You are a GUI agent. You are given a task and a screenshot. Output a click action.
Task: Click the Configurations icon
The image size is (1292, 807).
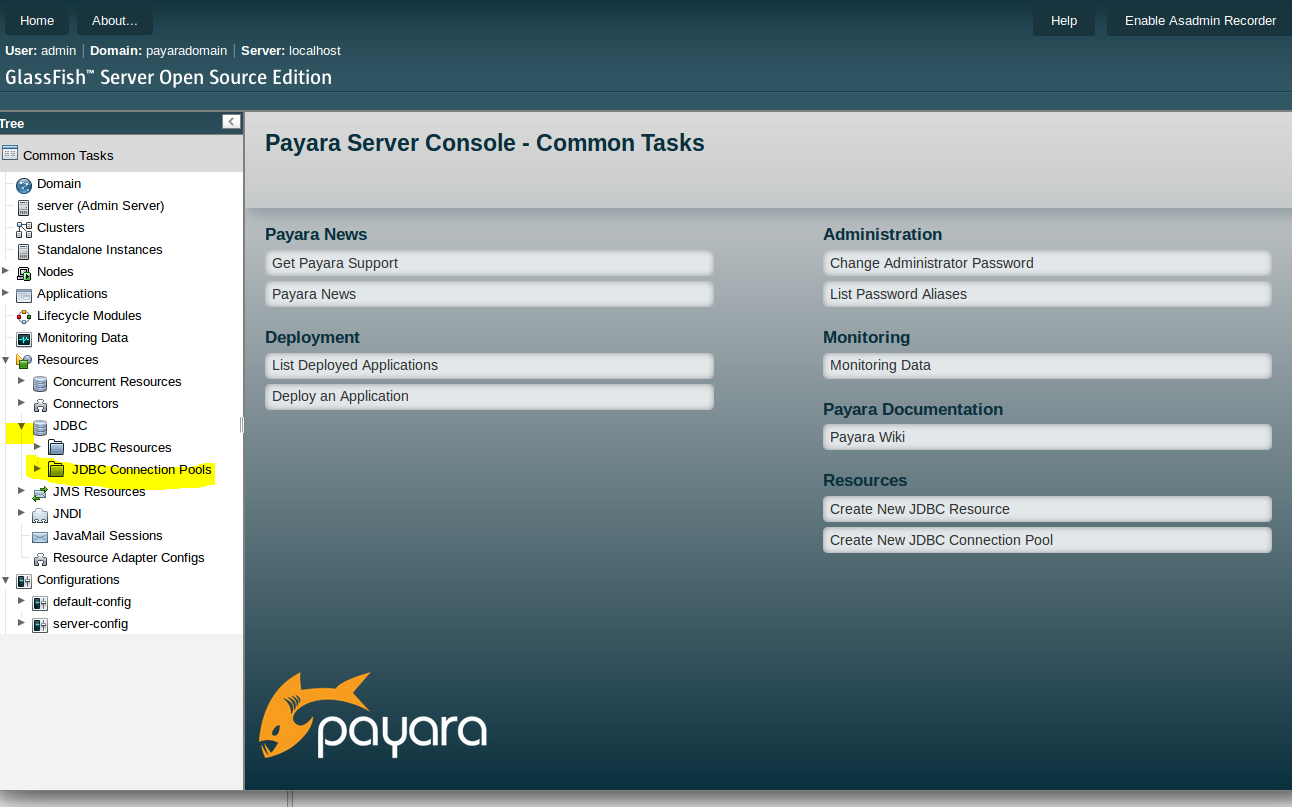coord(24,581)
